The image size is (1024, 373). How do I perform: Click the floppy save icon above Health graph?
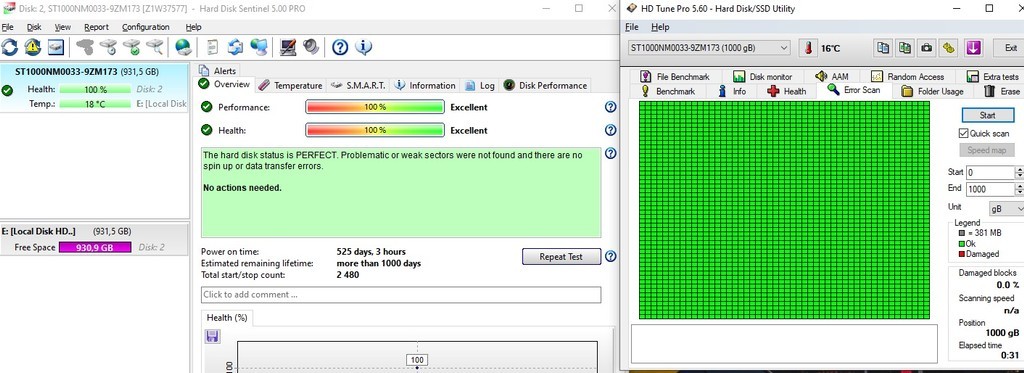pyautogui.click(x=212, y=336)
